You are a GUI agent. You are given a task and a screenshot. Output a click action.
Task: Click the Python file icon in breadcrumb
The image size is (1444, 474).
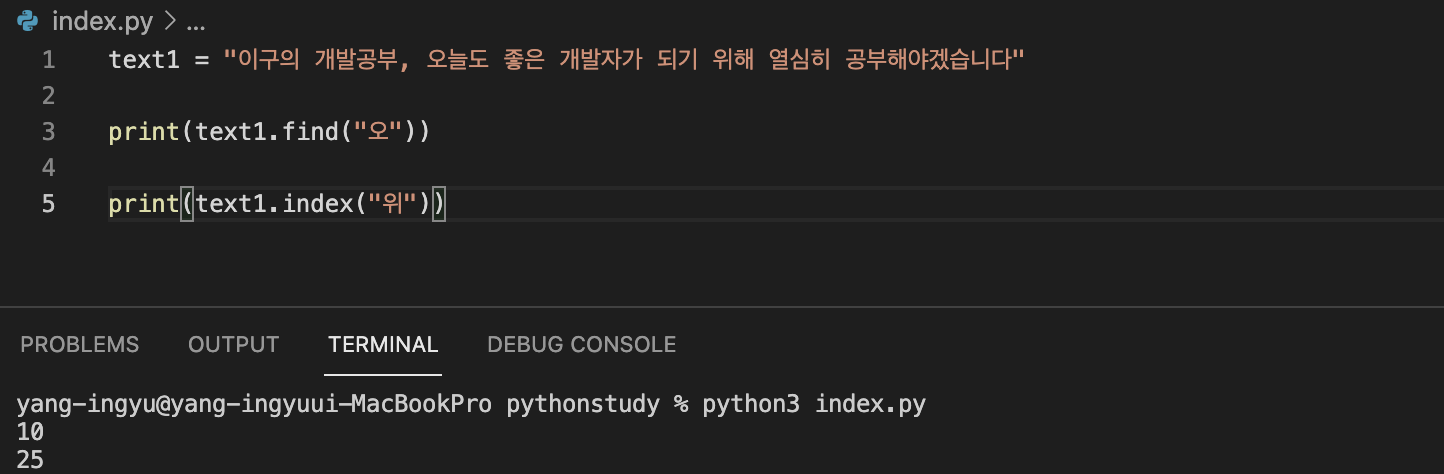tap(29, 21)
